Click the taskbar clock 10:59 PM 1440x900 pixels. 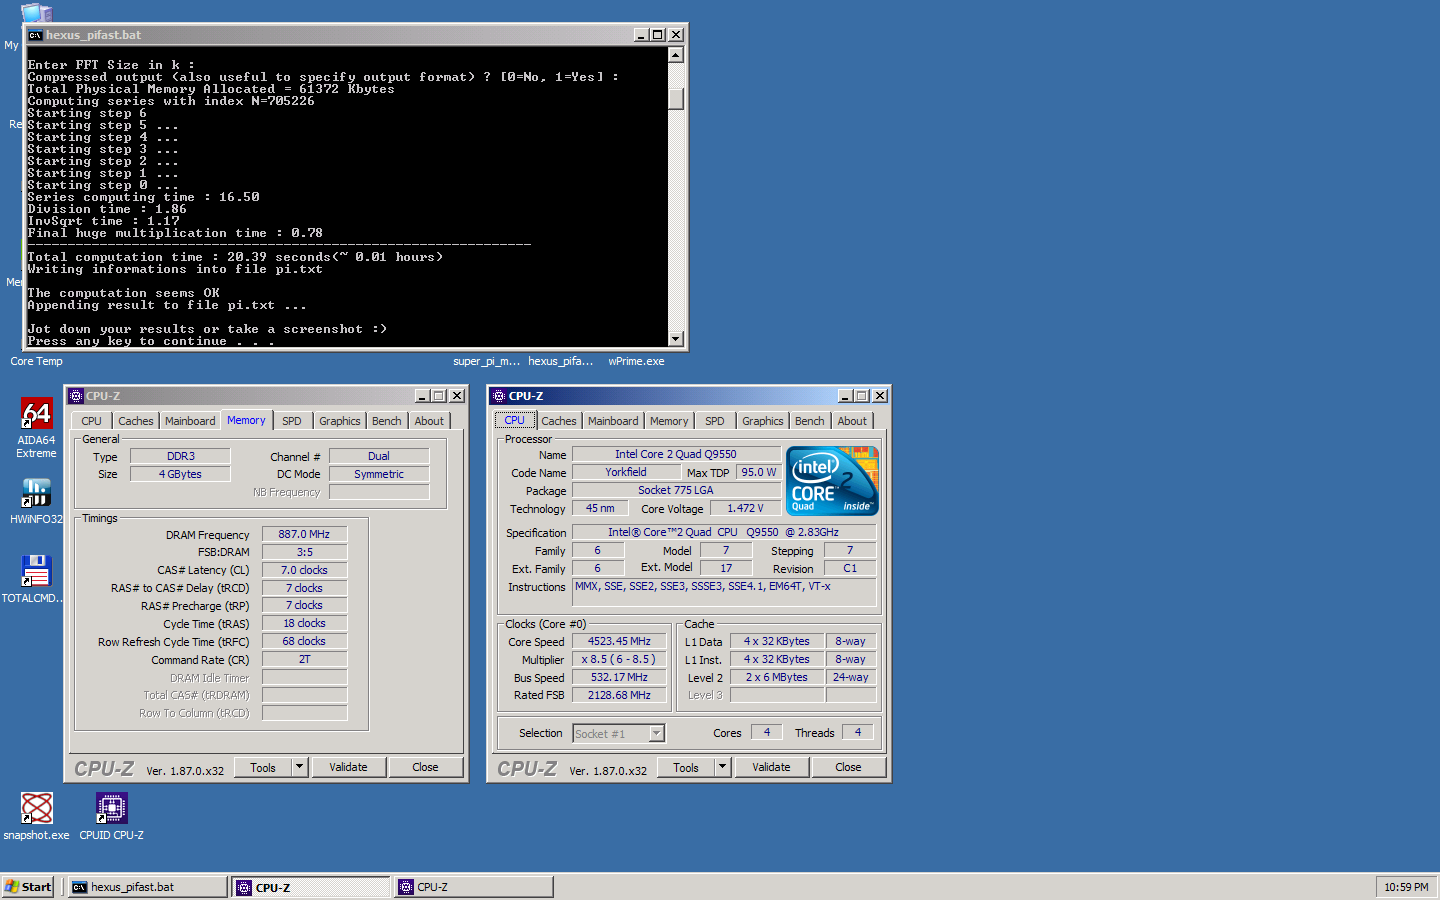pyautogui.click(x=1406, y=887)
